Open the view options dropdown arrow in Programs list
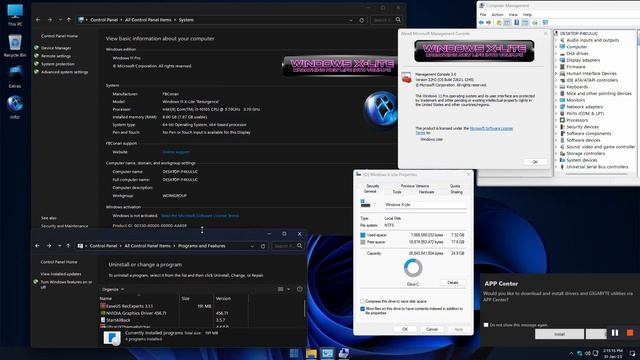The height and width of the screenshot is (360, 640). coord(289,289)
